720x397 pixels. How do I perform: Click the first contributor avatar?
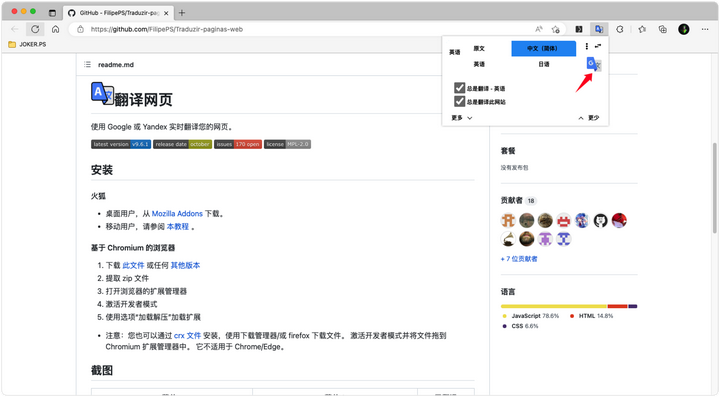tap(508, 220)
